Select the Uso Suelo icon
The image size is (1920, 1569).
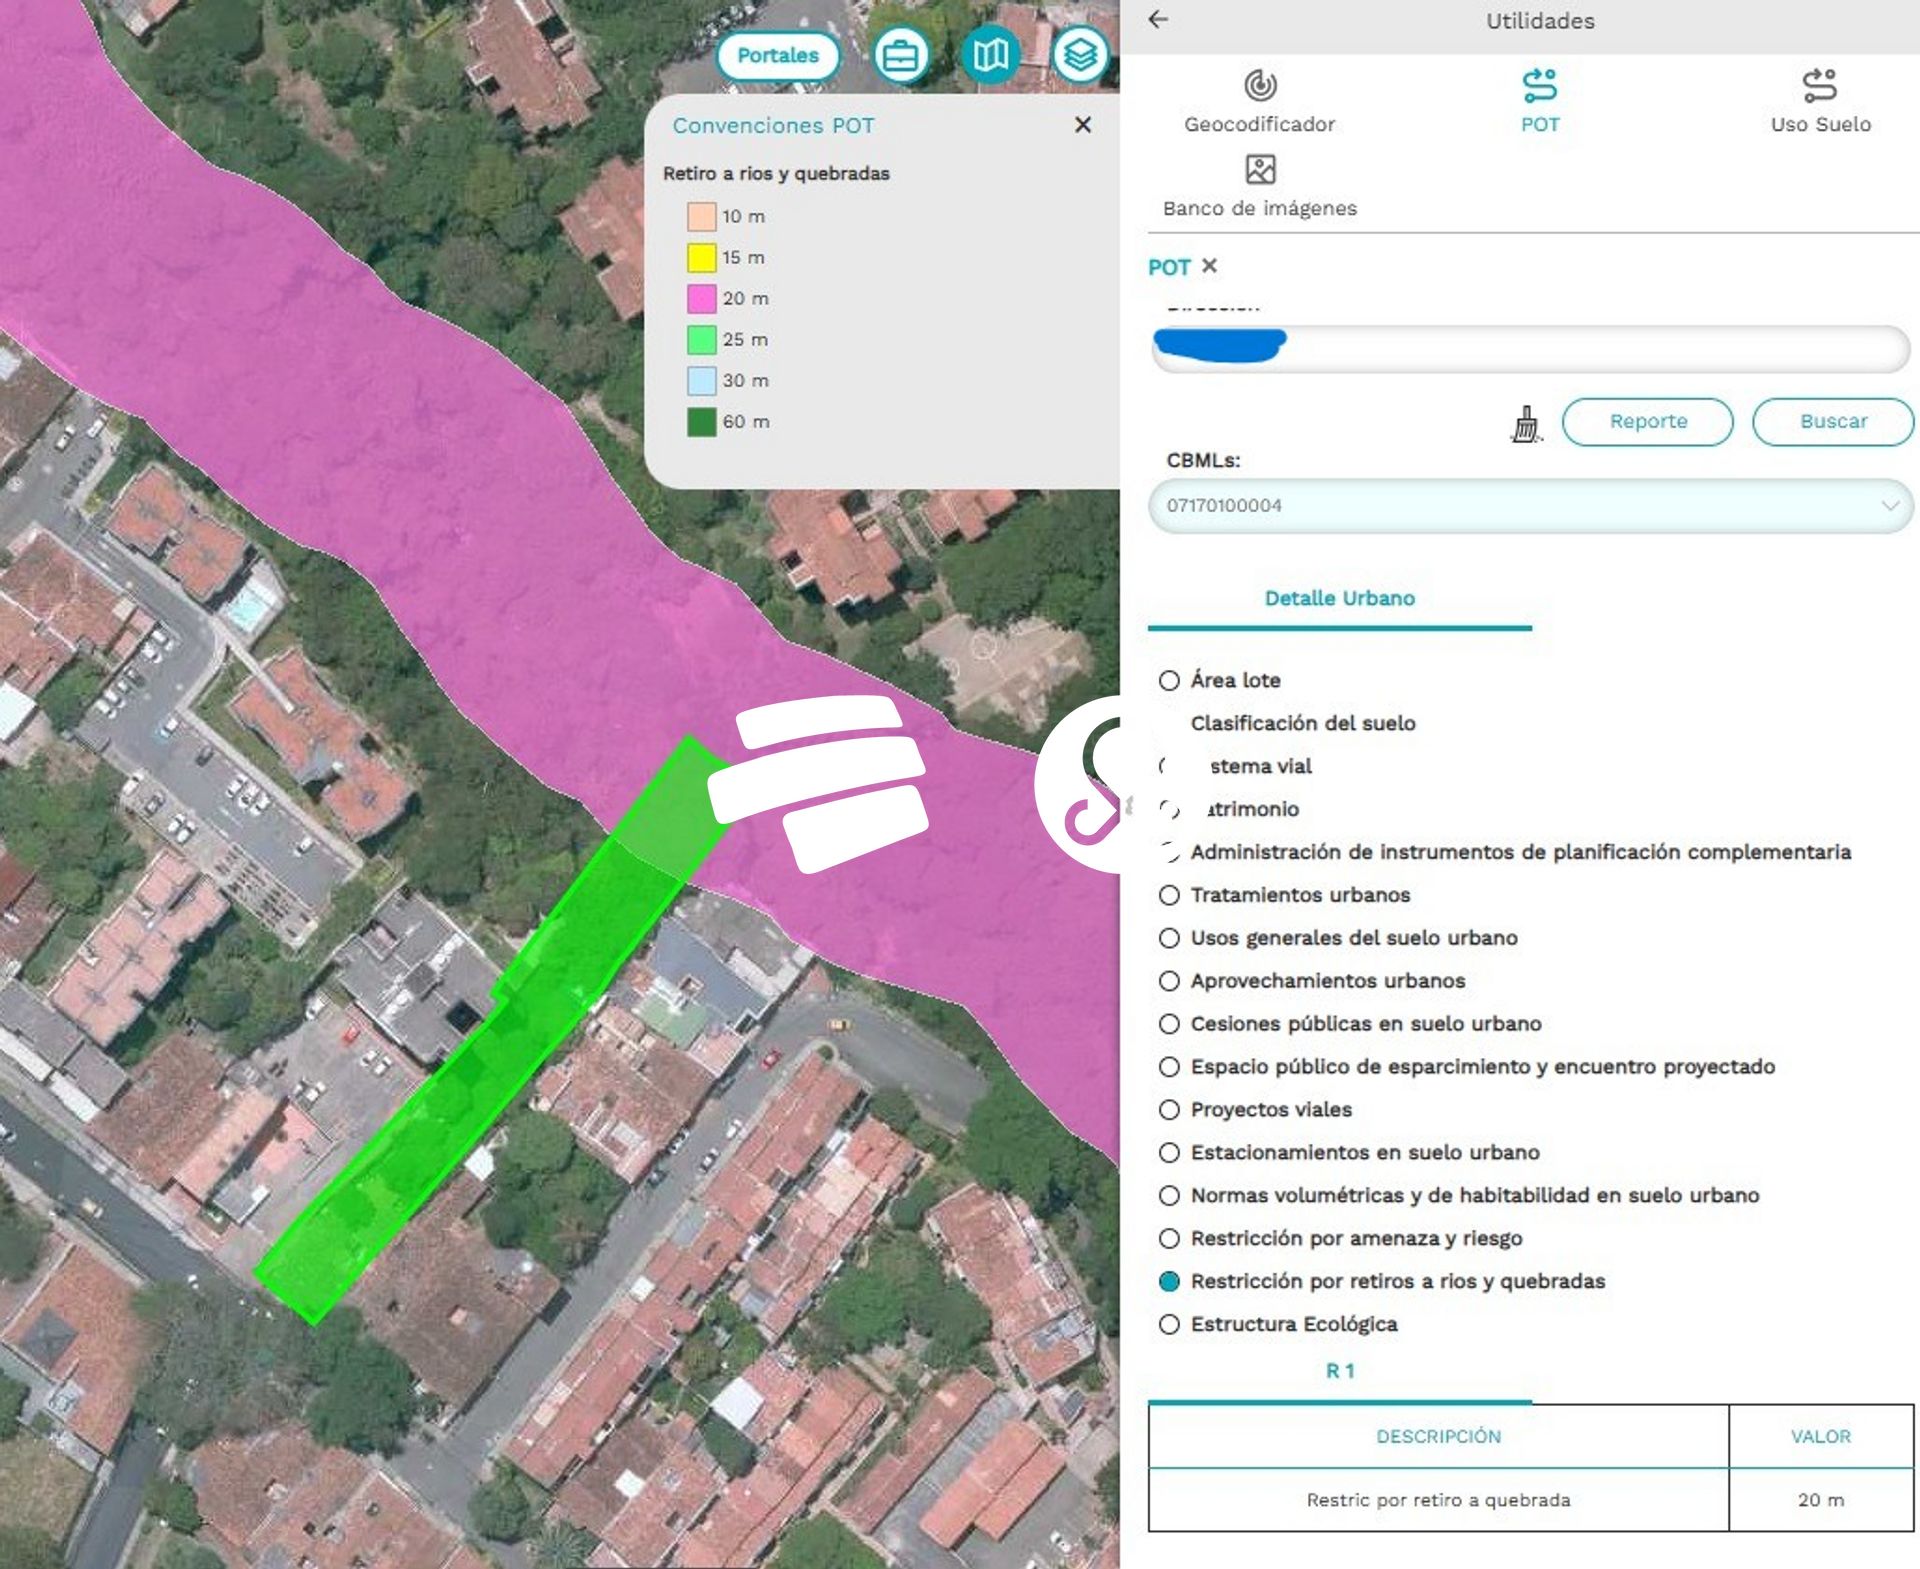click(x=1820, y=86)
